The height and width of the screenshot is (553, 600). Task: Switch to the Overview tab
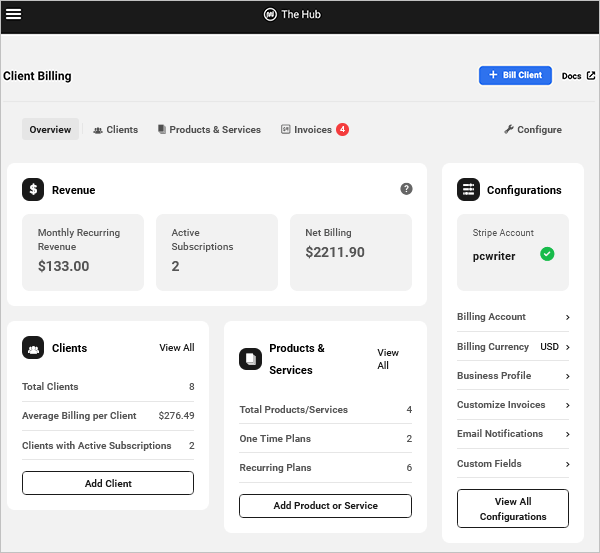click(50, 129)
